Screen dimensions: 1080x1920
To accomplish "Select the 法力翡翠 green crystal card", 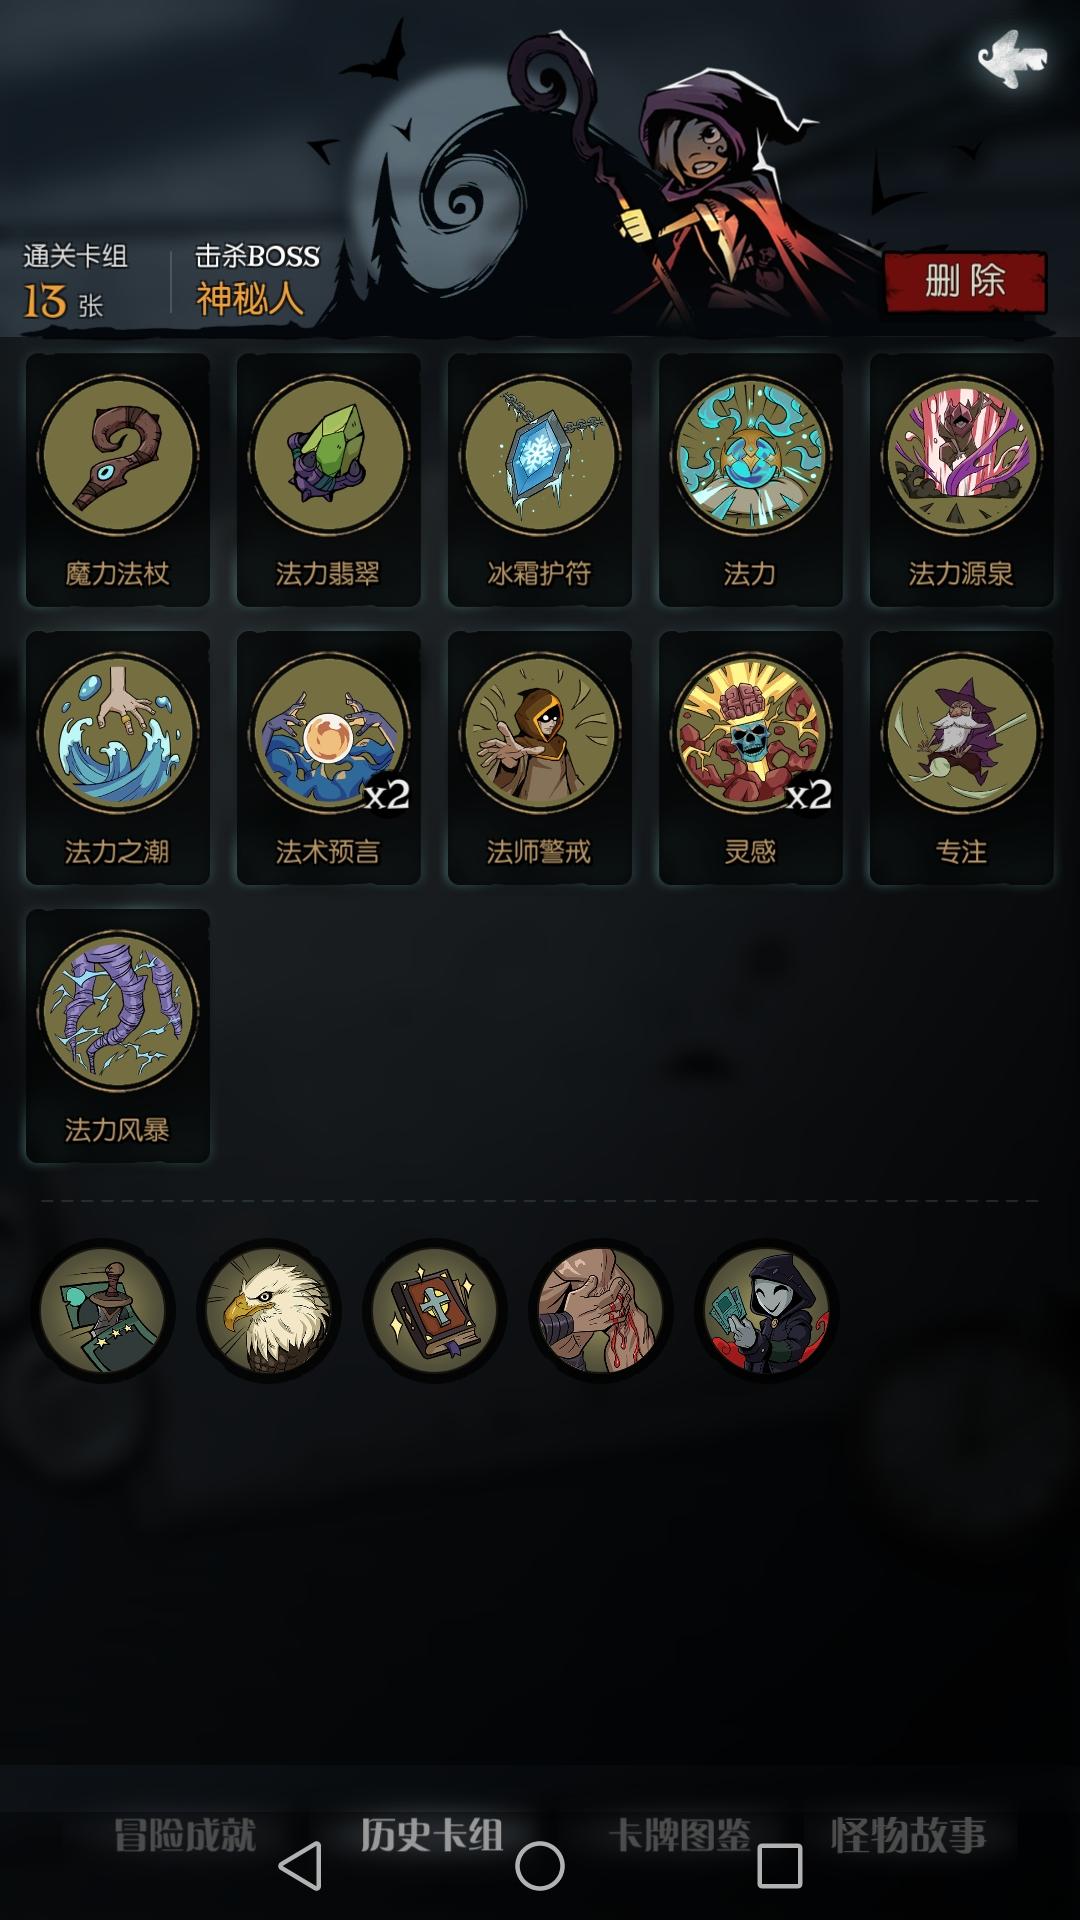I will pos(329,480).
